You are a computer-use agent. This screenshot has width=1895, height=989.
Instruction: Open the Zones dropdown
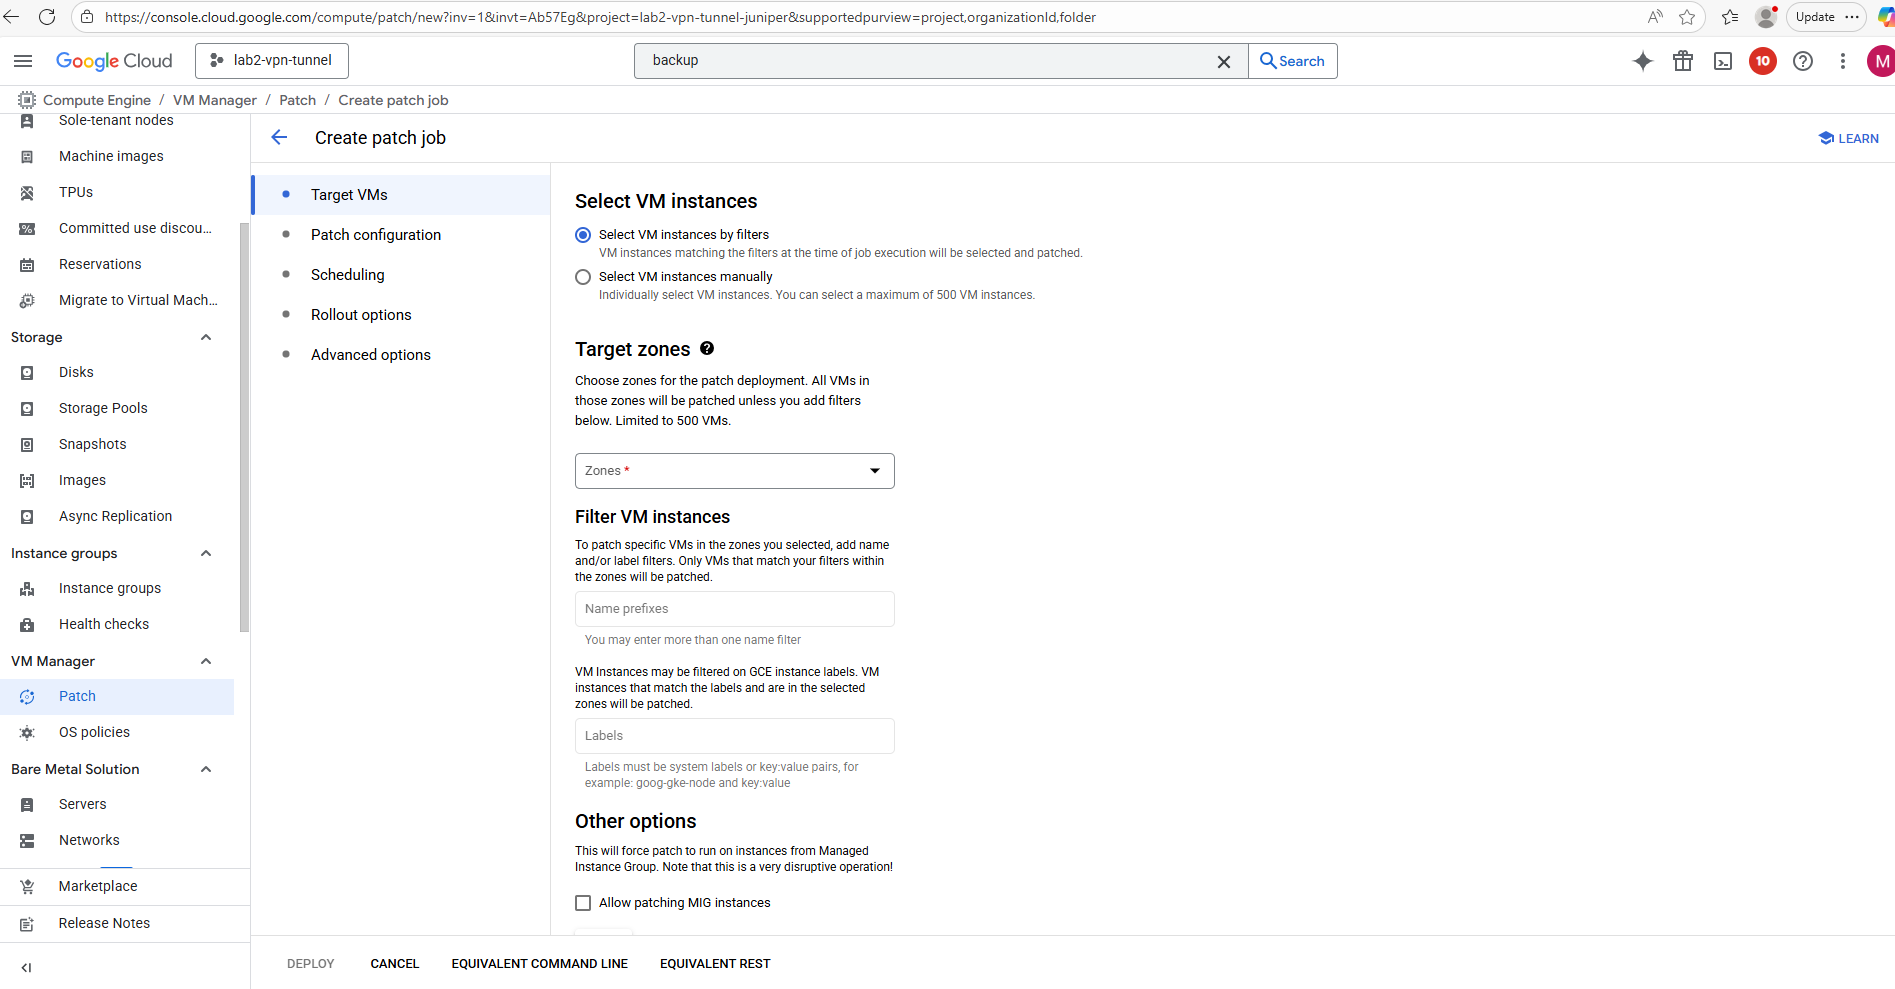coord(735,471)
